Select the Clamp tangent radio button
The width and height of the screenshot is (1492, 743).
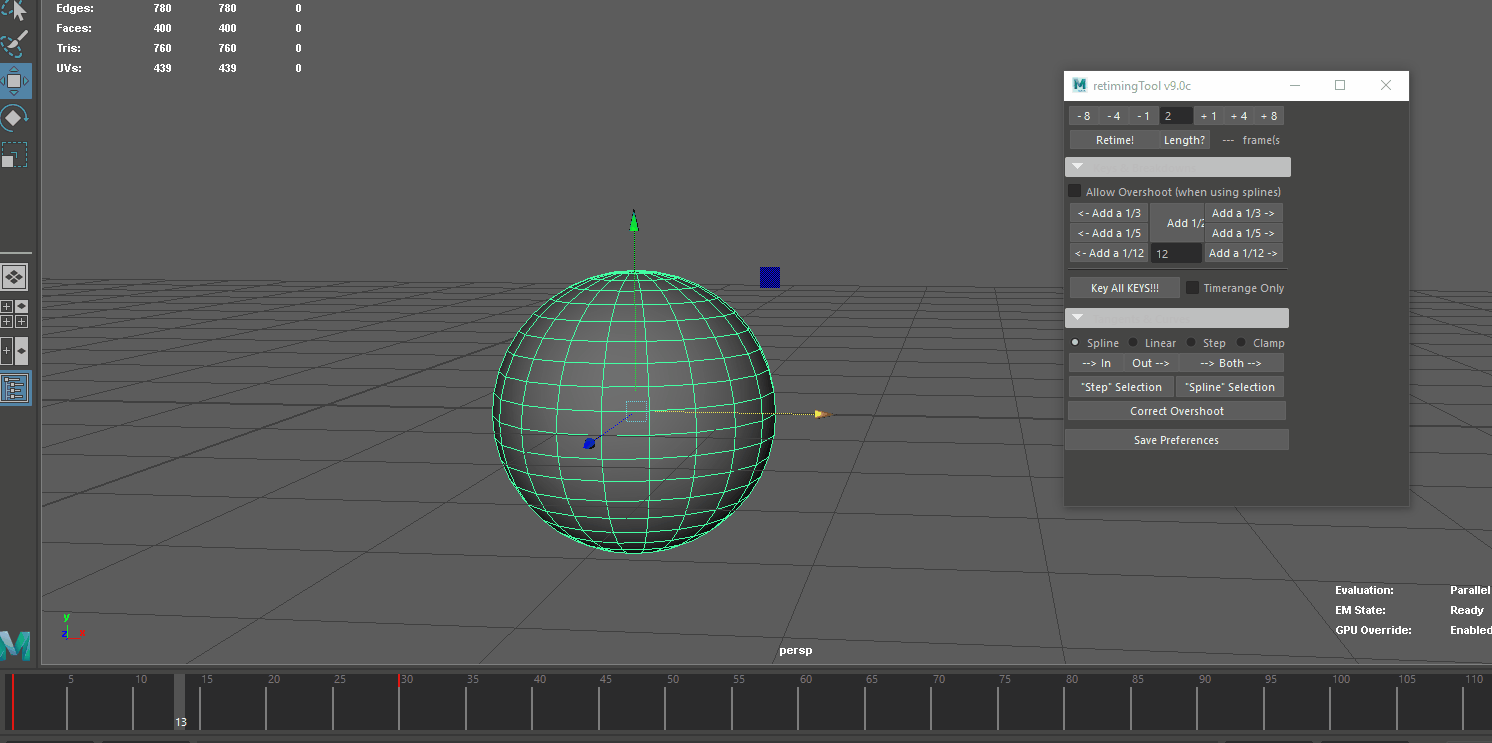[x=1241, y=342]
